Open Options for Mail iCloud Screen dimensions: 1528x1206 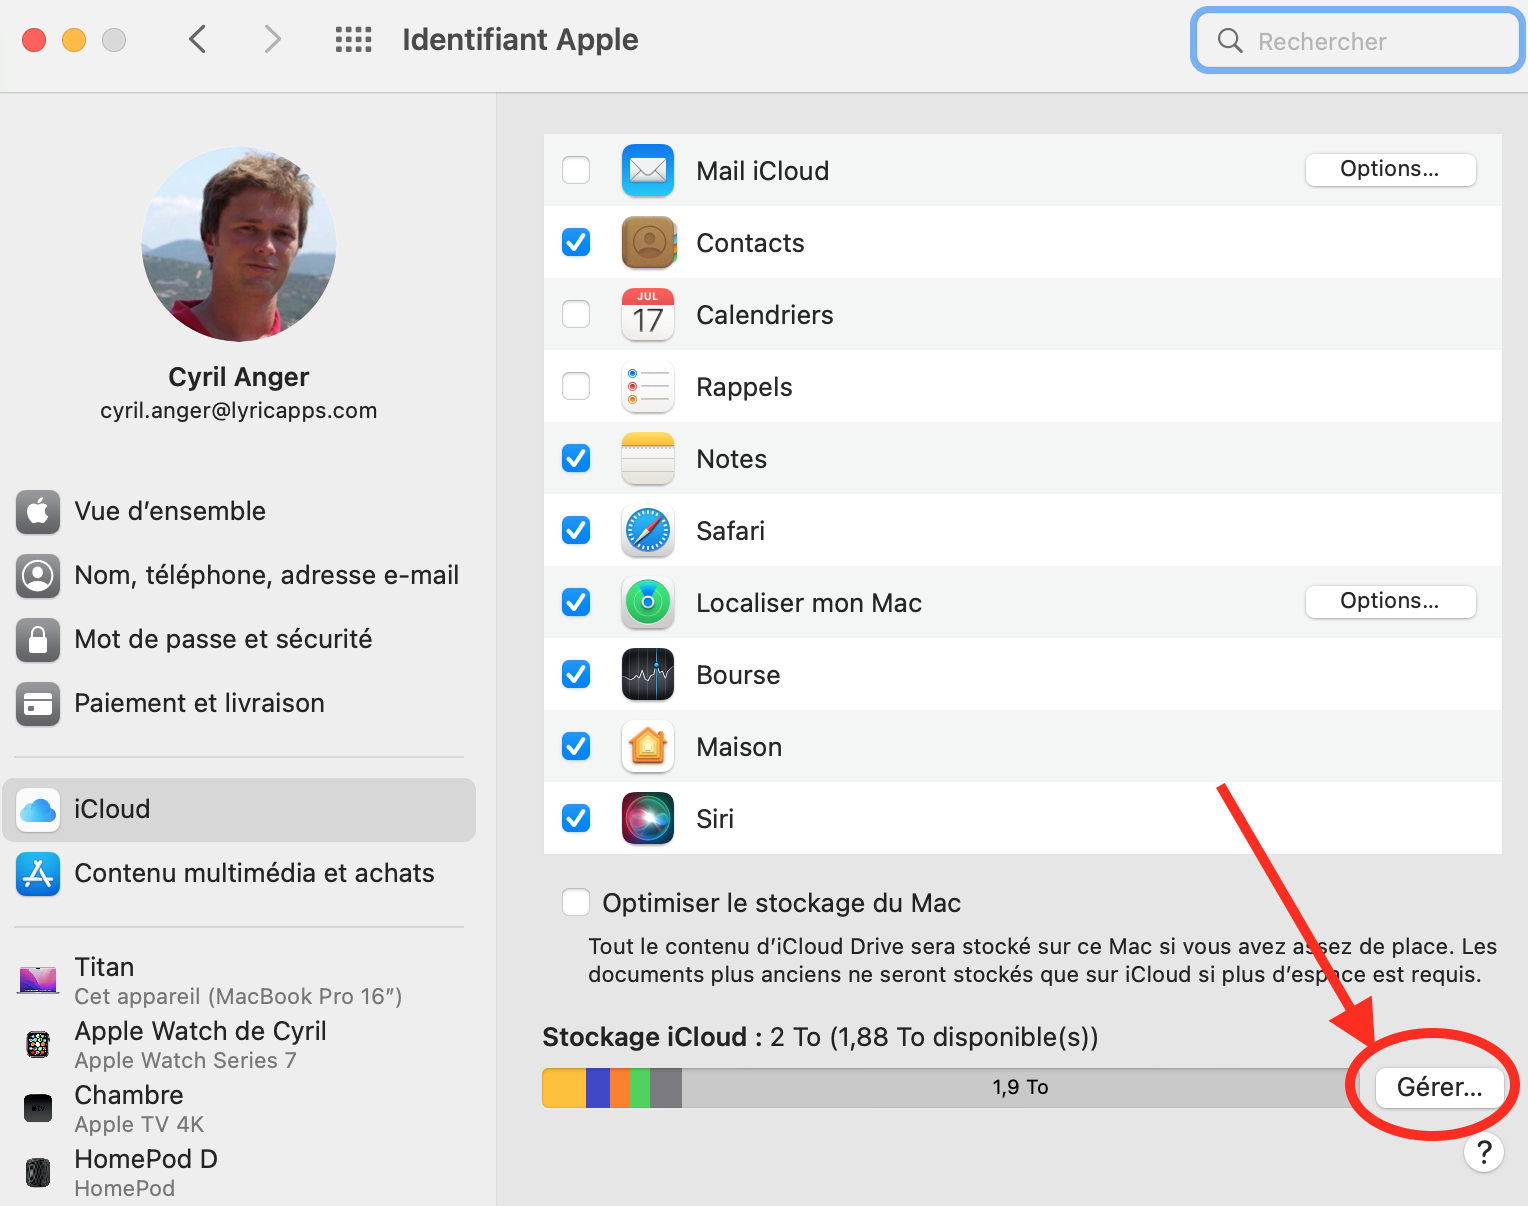click(x=1390, y=169)
